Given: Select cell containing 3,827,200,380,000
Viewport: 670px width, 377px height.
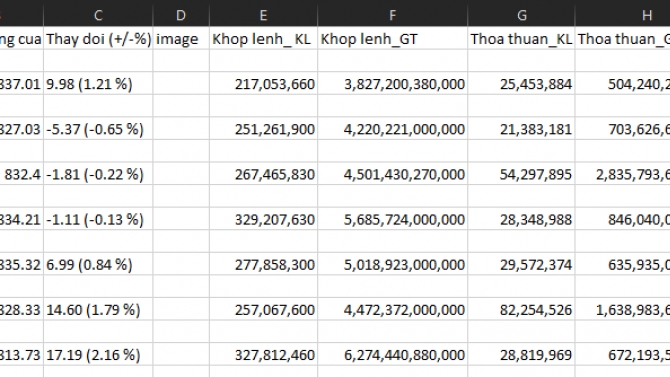Looking at the screenshot, I should click(x=393, y=84).
